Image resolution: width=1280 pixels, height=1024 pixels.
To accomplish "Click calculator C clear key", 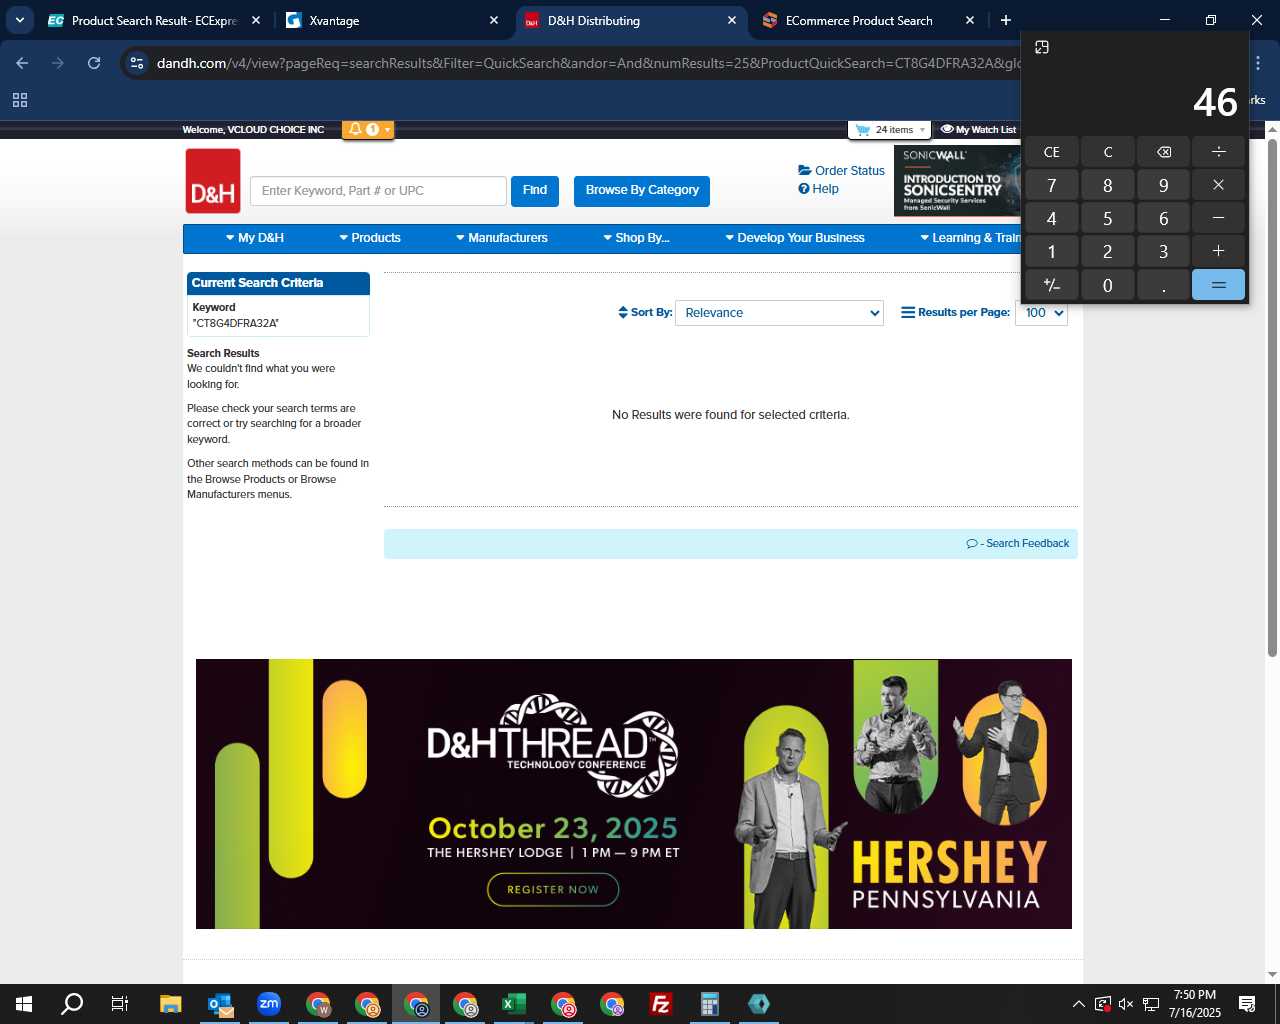I will [x=1107, y=152].
